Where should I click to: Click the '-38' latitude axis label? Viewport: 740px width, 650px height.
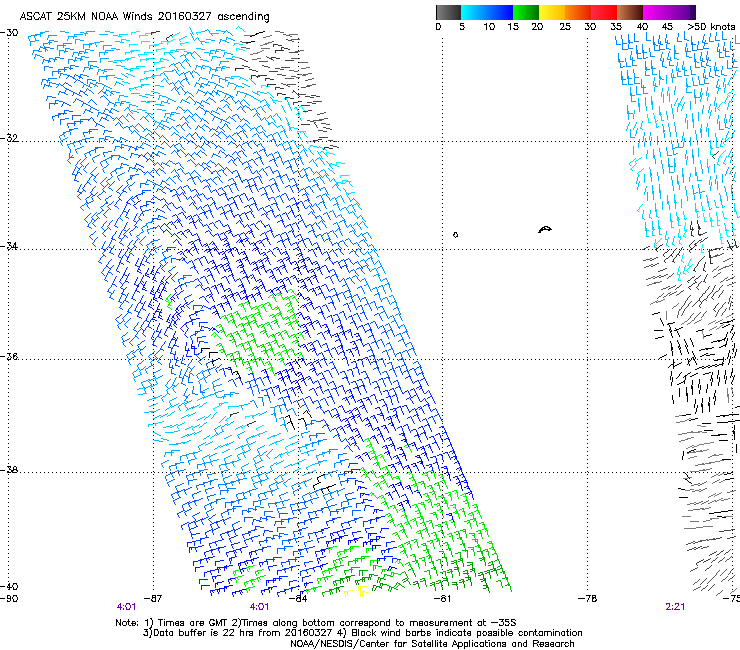9,470
